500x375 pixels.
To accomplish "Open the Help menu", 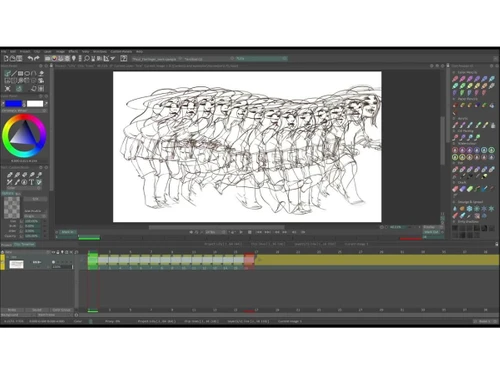I will 139,52.
